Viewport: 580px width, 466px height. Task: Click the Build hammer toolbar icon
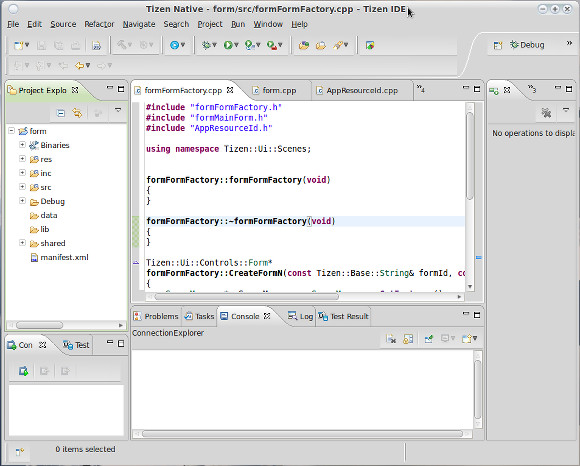[122, 45]
